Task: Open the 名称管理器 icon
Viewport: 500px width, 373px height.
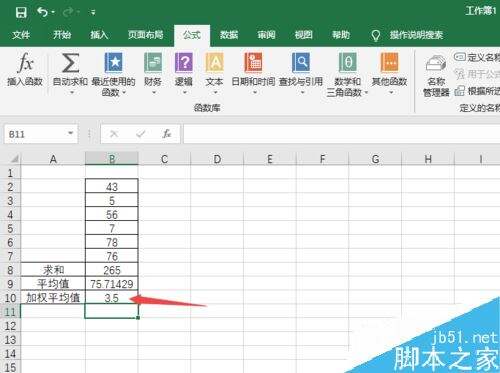Action: (436, 63)
